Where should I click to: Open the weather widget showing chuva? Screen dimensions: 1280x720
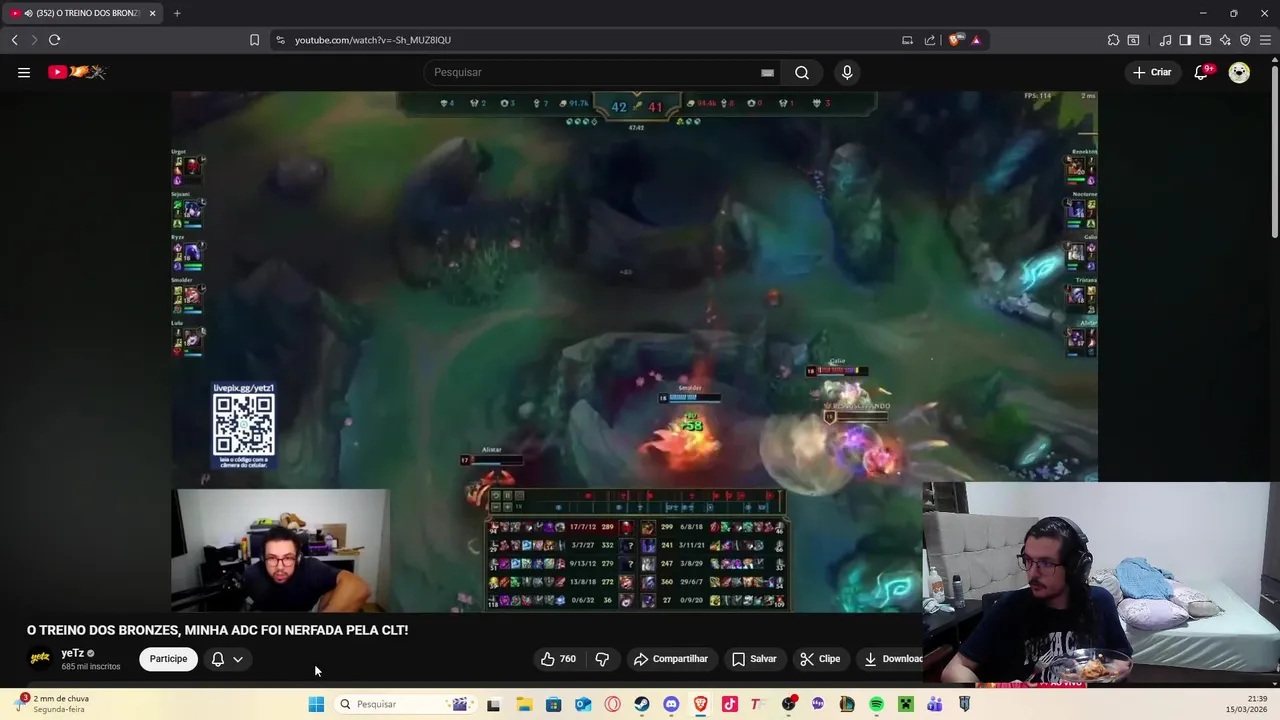pos(52,704)
